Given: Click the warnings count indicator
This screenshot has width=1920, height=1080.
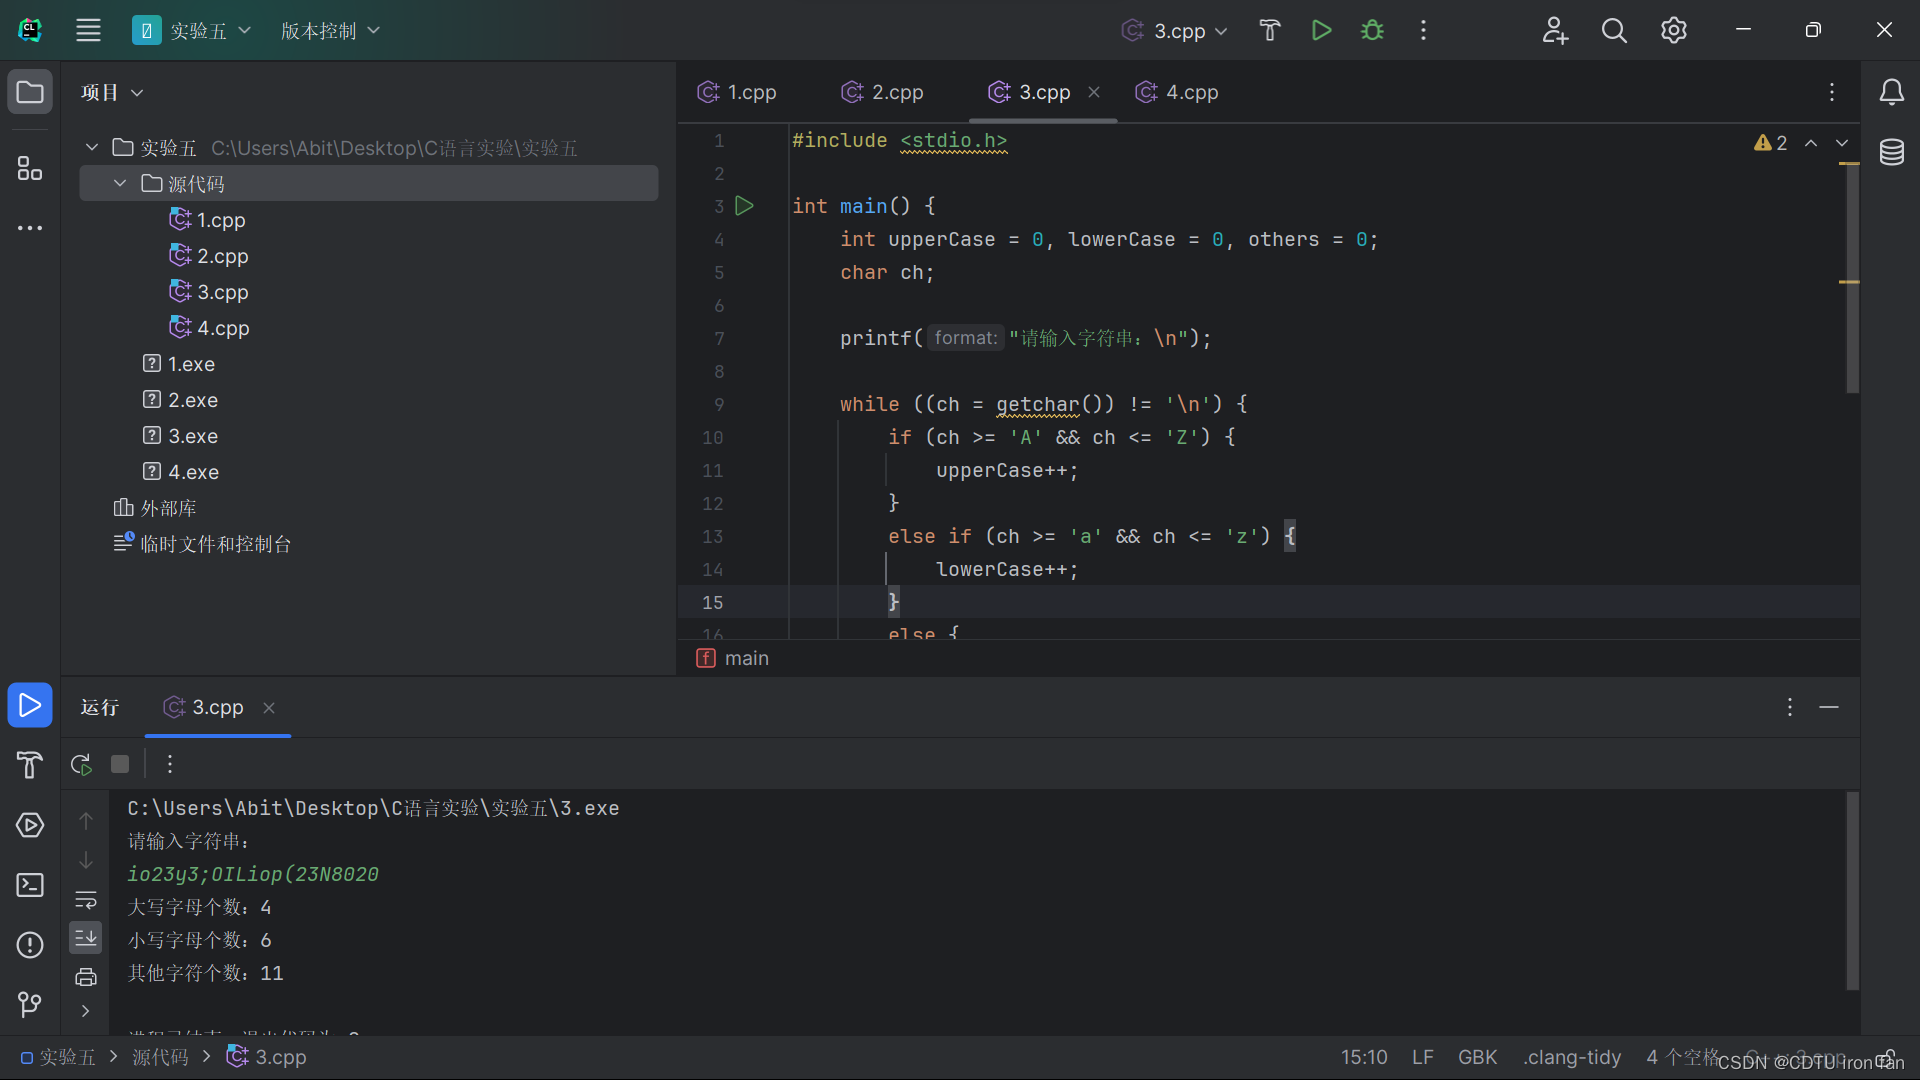Looking at the screenshot, I should [x=1771, y=143].
